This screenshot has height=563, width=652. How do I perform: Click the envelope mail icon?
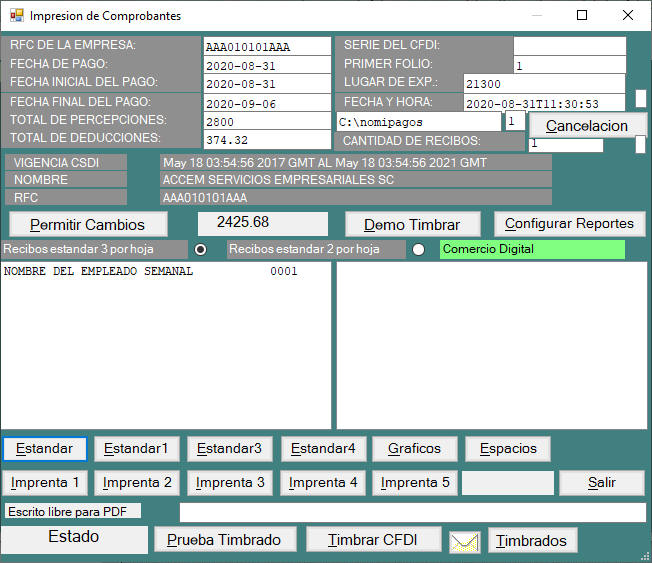click(x=465, y=541)
